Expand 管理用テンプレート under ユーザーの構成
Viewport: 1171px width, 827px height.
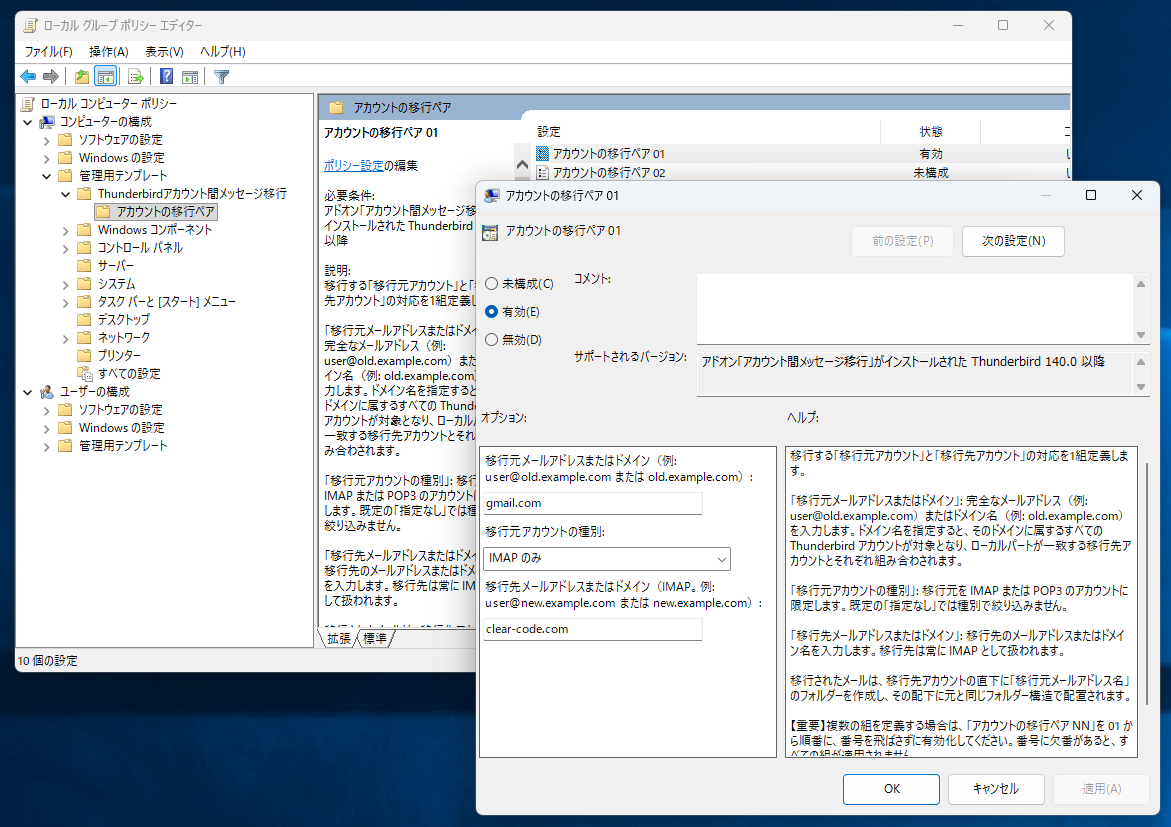click(x=46, y=446)
